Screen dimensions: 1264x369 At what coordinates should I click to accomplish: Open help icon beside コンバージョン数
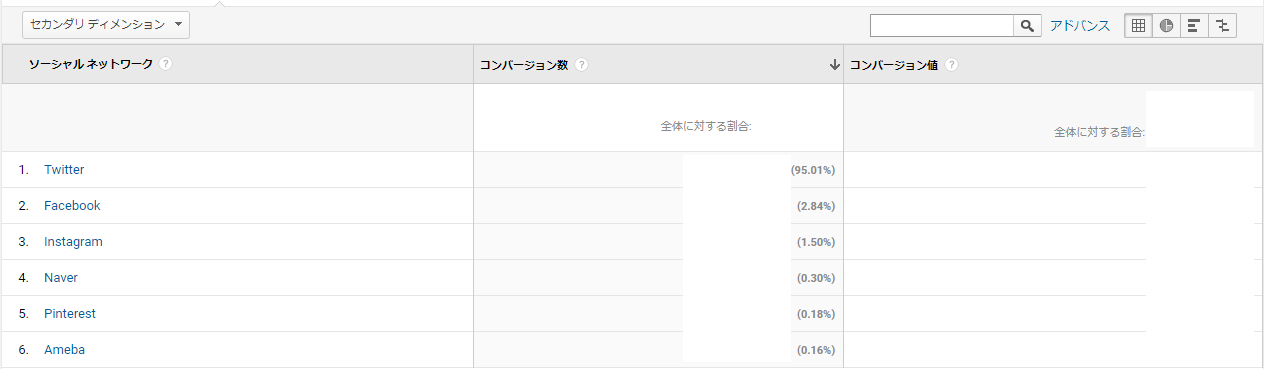tap(581, 65)
